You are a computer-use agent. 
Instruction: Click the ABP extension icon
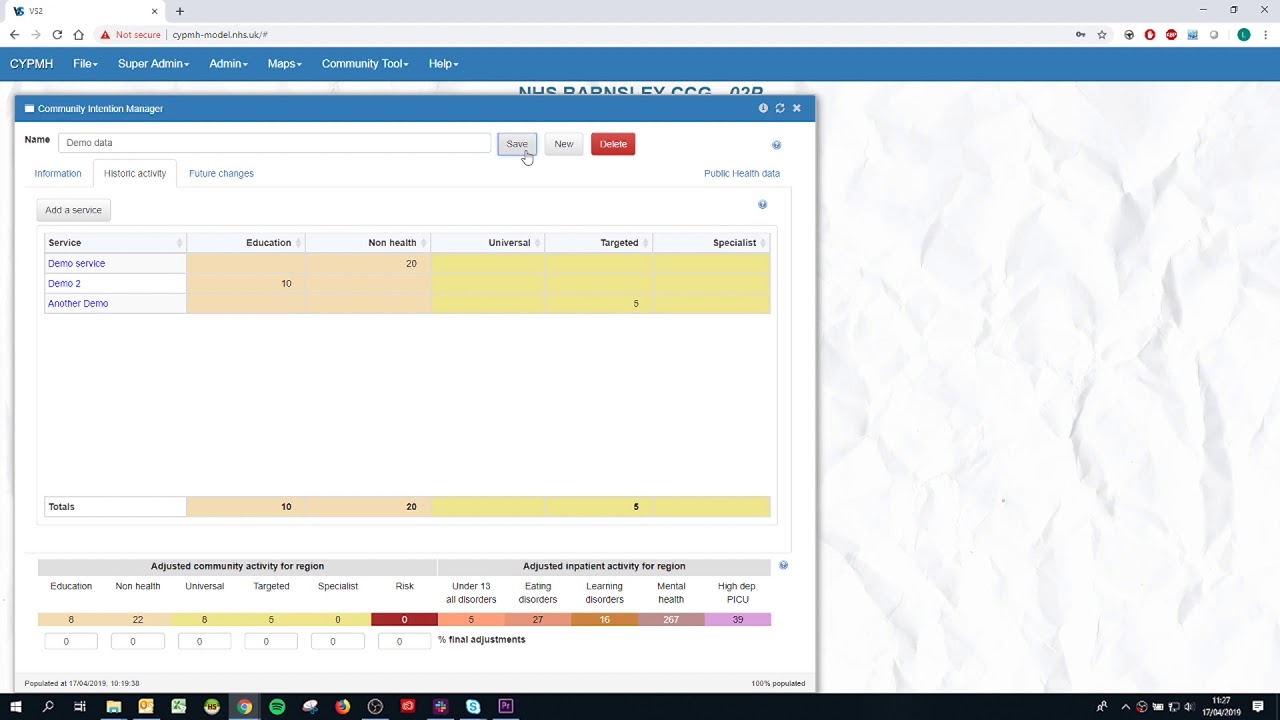[x=1171, y=35]
